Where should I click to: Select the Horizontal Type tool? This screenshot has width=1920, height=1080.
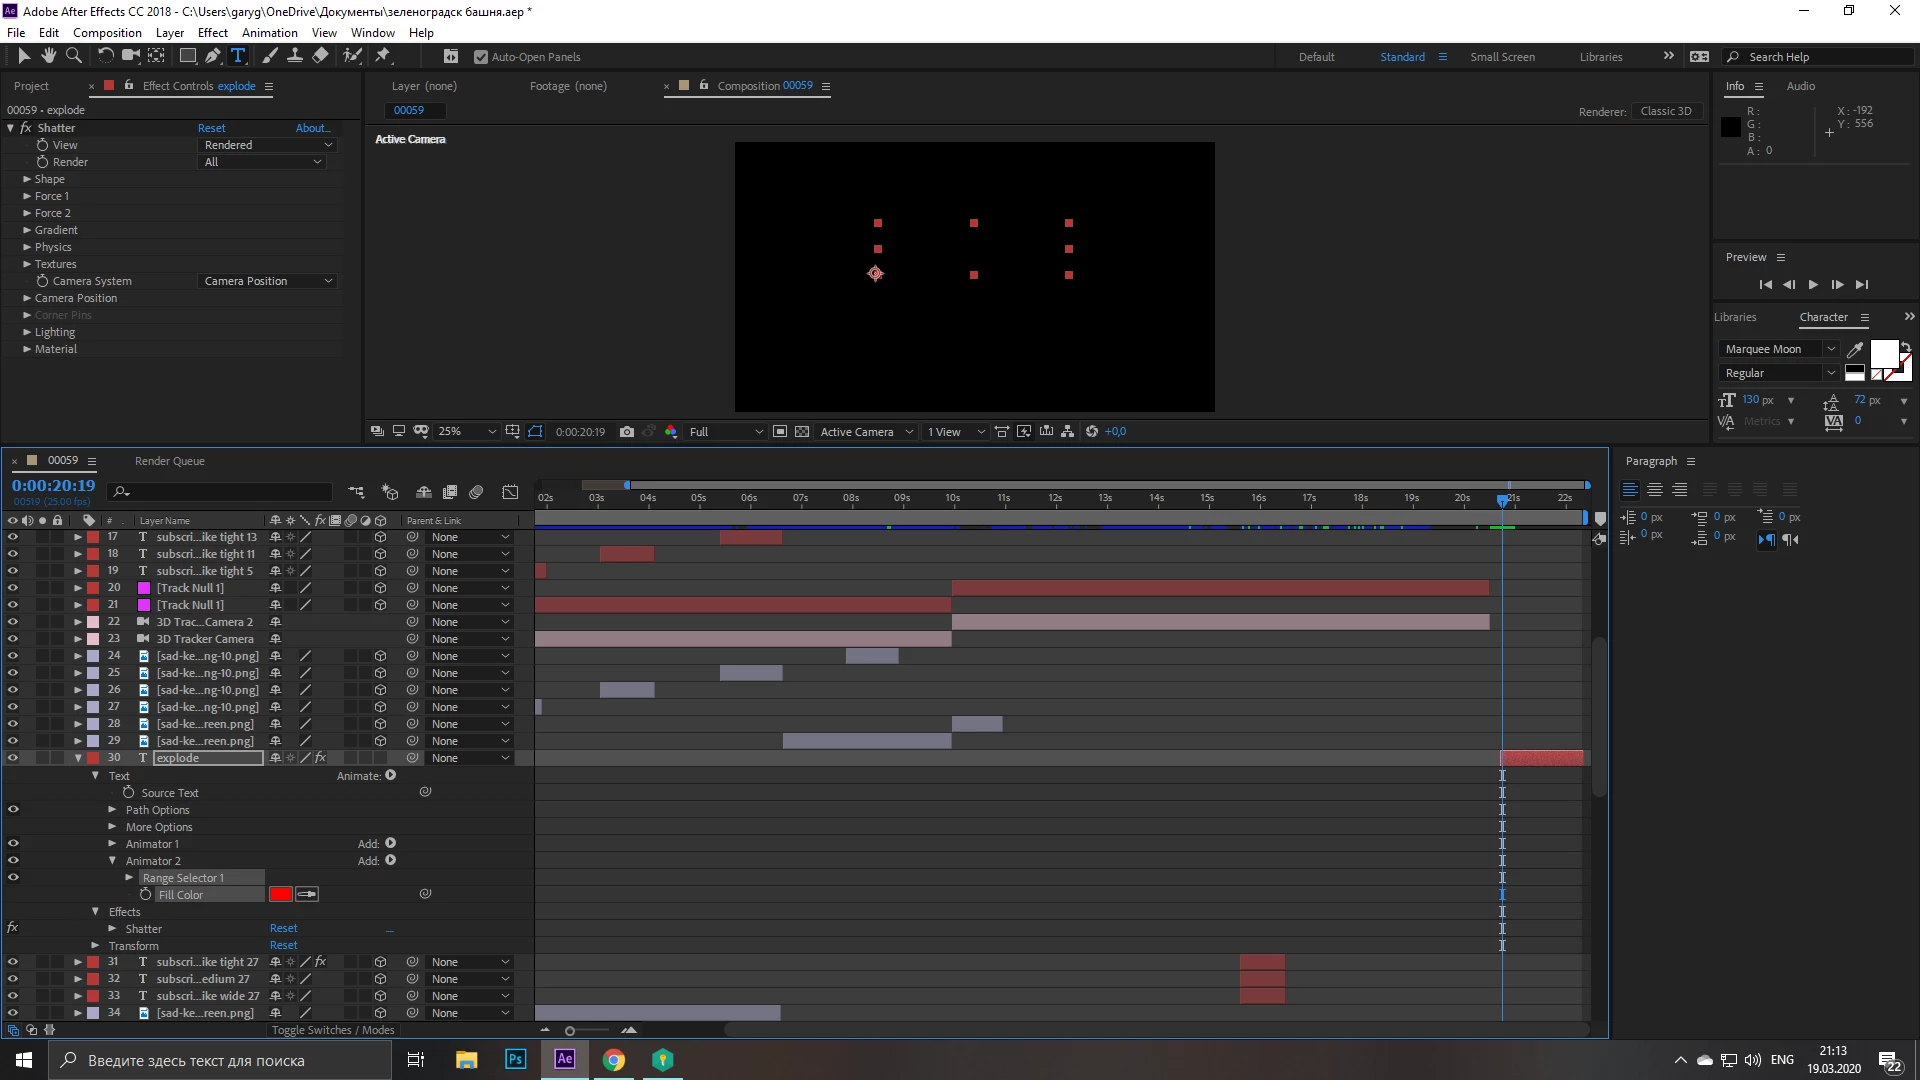pyautogui.click(x=238, y=56)
